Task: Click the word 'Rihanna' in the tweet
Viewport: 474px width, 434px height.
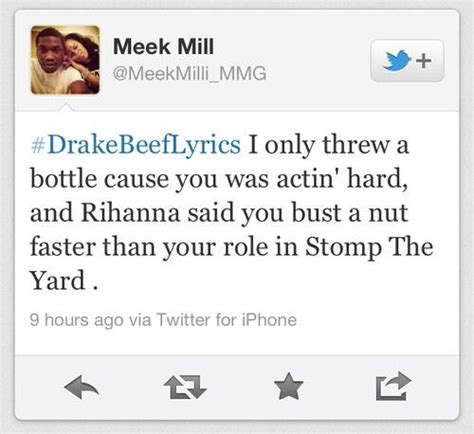Action: (x=131, y=213)
